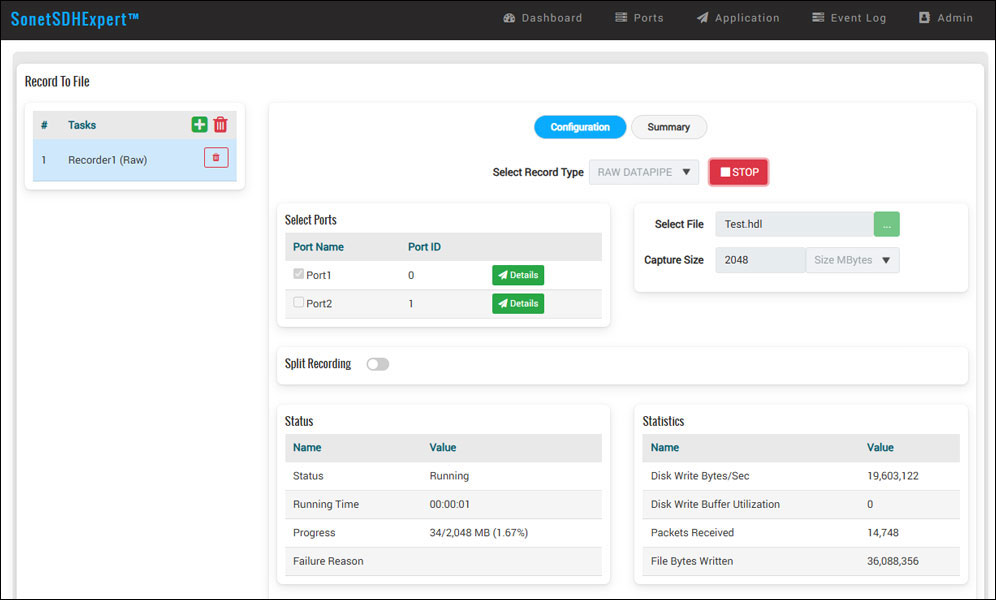Open the Admin menu
This screenshot has width=996, height=600.
945,18
